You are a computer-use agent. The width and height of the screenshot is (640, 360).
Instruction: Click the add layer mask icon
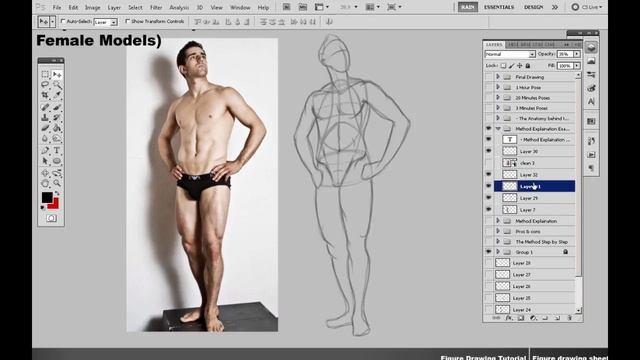(x=521, y=318)
